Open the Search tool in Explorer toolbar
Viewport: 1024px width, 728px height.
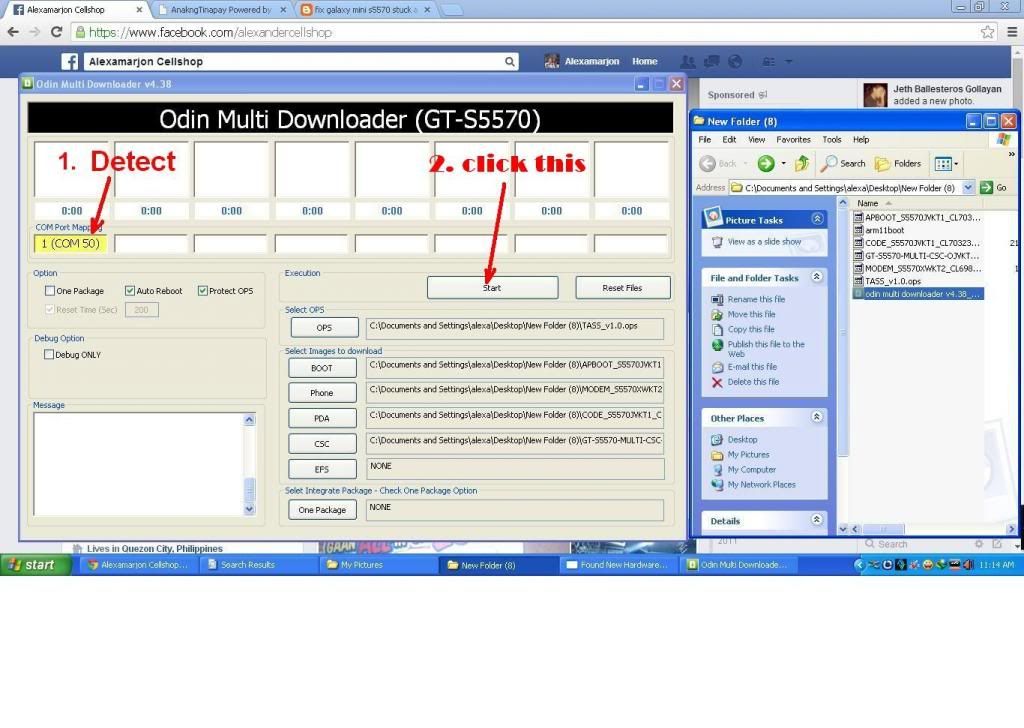843,163
